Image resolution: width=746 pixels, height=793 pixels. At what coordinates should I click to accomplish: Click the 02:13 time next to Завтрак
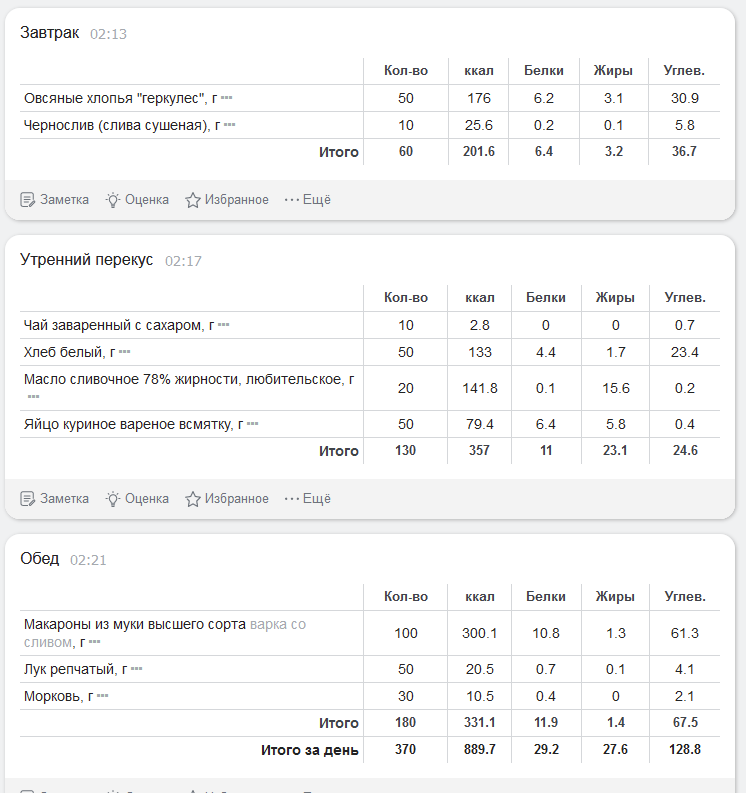pyautogui.click(x=108, y=34)
